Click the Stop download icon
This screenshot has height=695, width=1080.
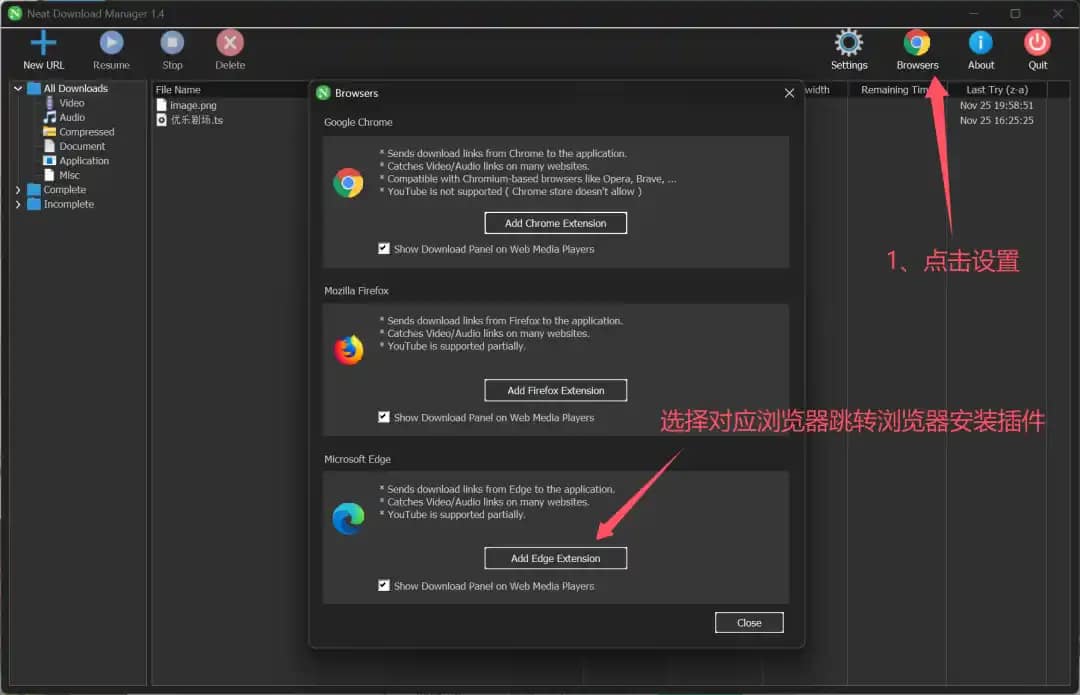tap(172, 43)
